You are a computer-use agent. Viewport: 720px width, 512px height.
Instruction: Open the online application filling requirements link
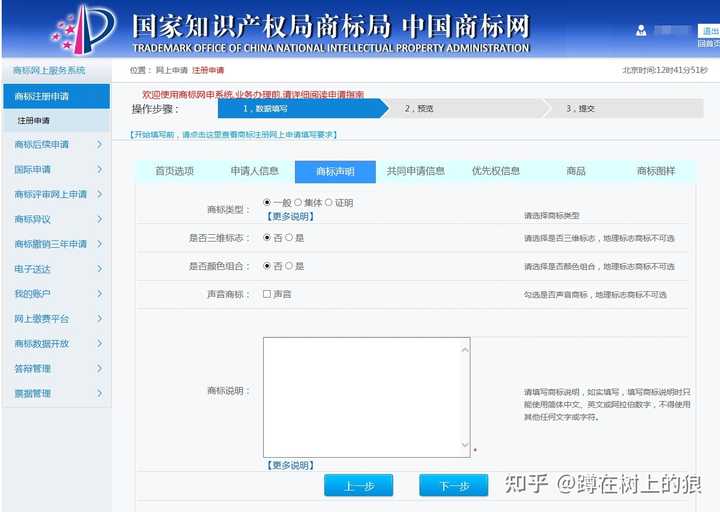point(233,135)
